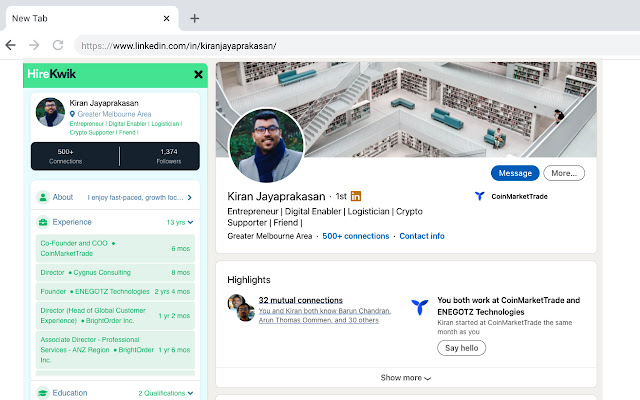Click Kiran Jayaprakasan name in HireKwik panel
The height and width of the screenshot is (400, 640).
pos(104,103)
